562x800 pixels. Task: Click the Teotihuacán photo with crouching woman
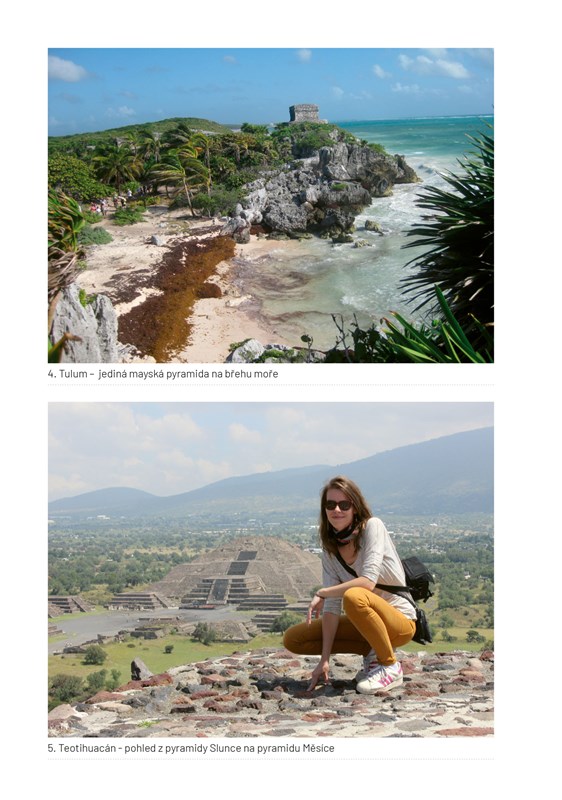coord(271,569)
